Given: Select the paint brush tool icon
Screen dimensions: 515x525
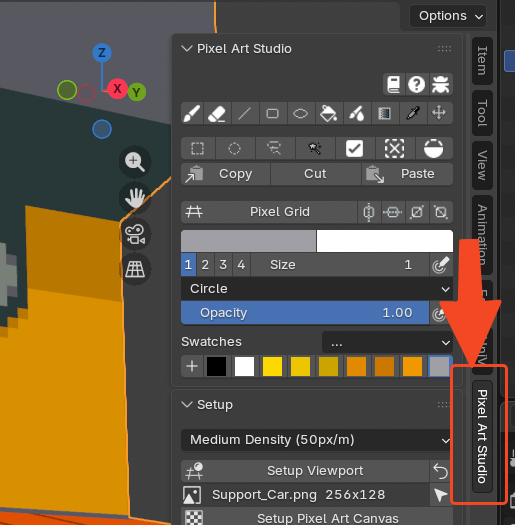Looking at the screenshot, I should 192,114.
